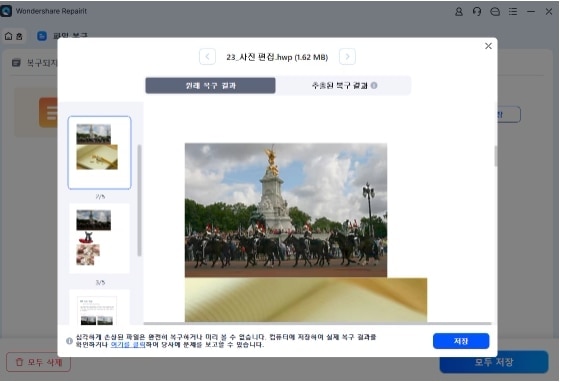The width and height of the screenshot is (561, 382).
Task: Click the orange document file icon behind dialog
Action: (48, 112)
